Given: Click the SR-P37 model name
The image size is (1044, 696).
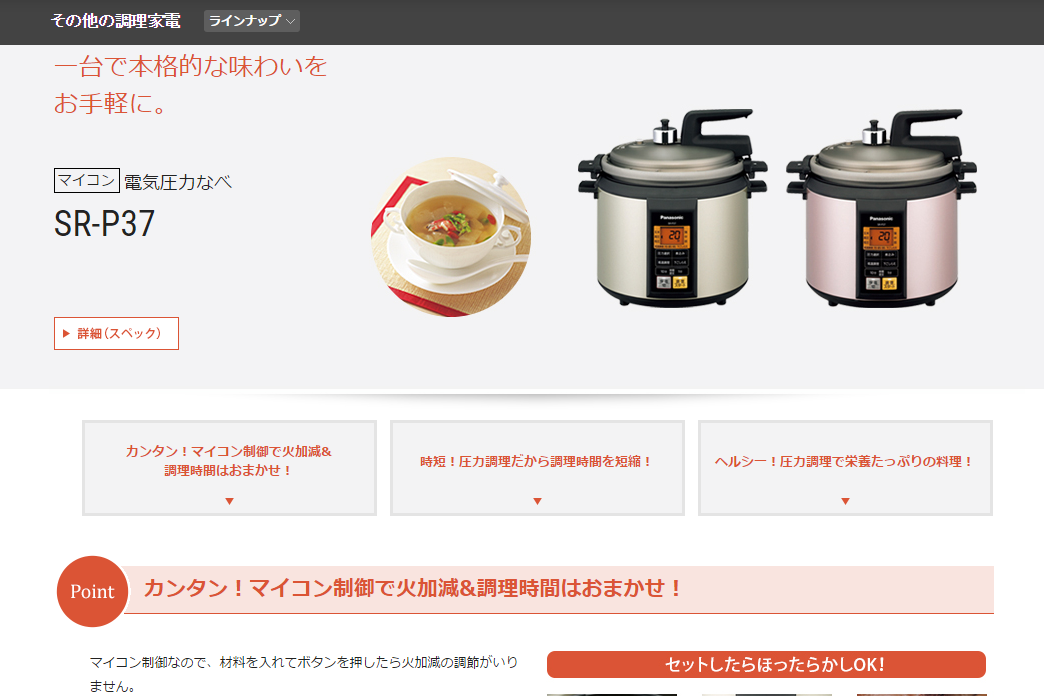Looking at the screenshot, I should tap(105, 224).
